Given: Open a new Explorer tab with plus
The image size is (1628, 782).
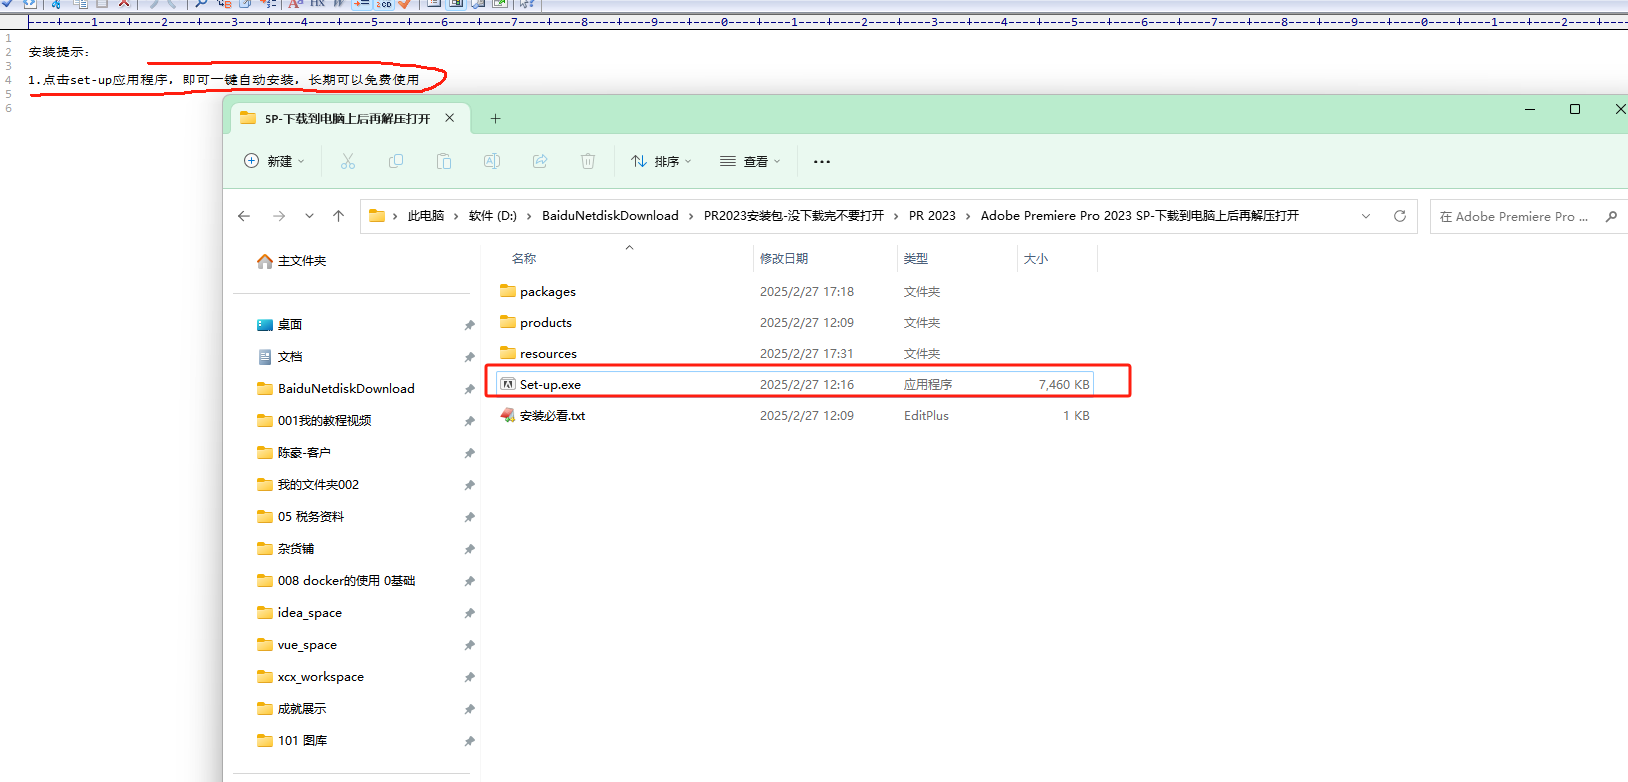Looking at the screenshot, I should point(495,118).
